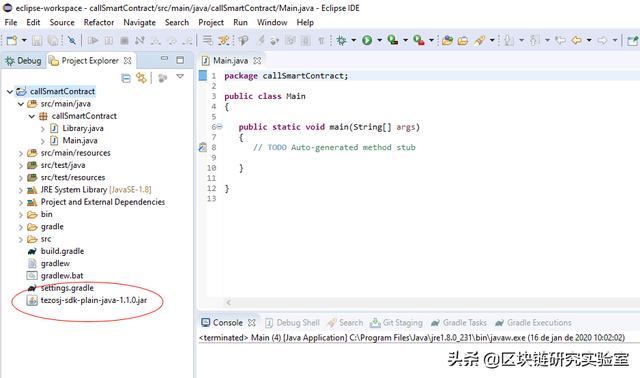Open the Source menu

pyautogui.click(x=62, y=22)
